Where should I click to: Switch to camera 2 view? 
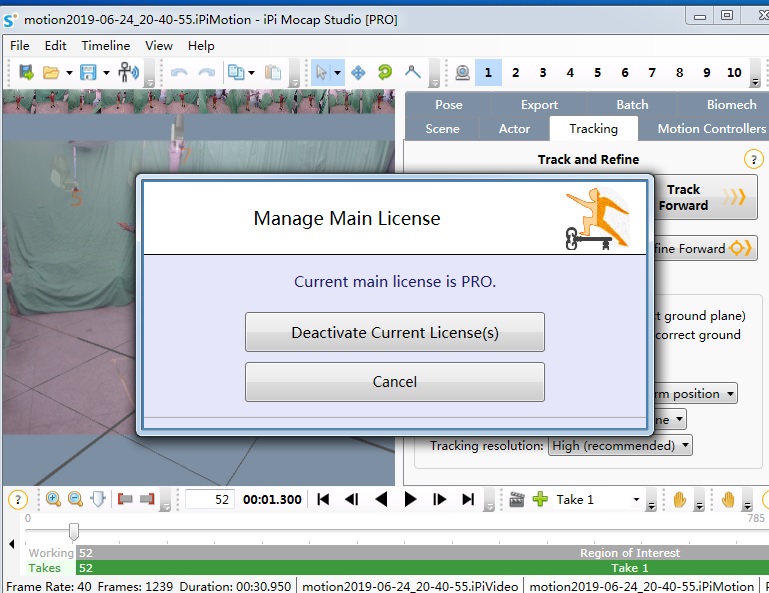(515, 73)
